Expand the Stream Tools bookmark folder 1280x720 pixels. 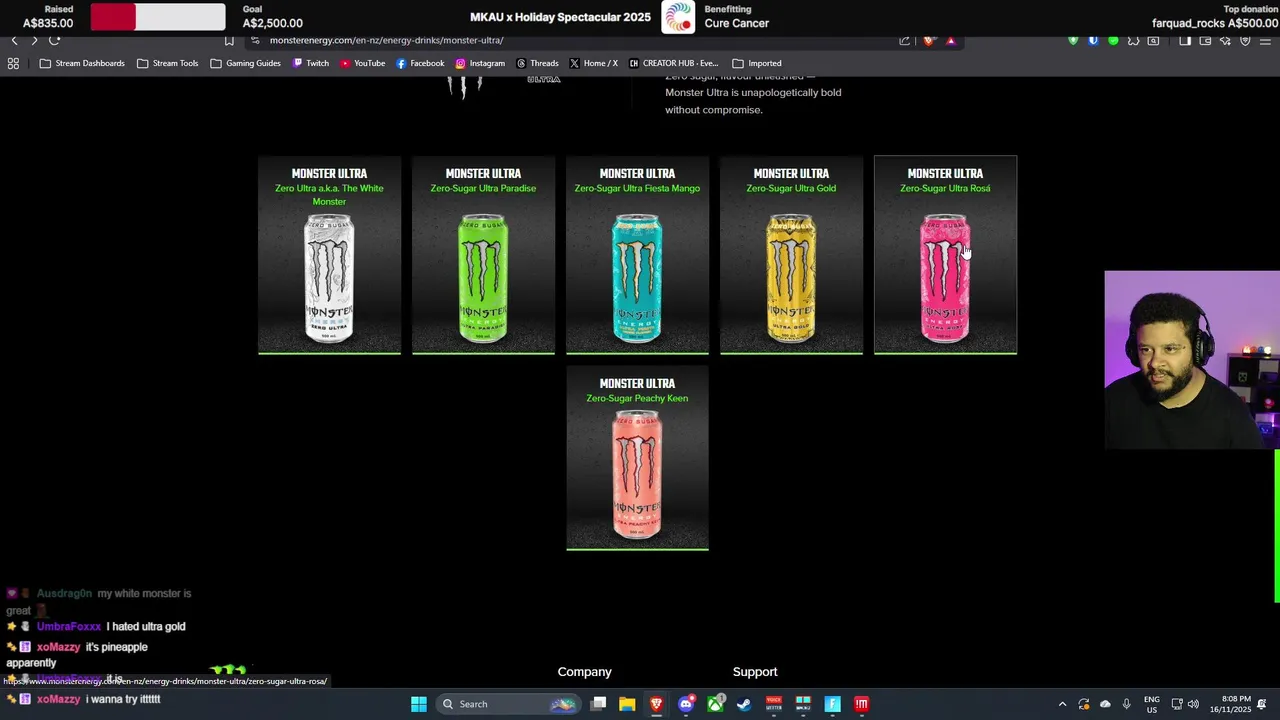pyautogui.click(x=167, y=63)
